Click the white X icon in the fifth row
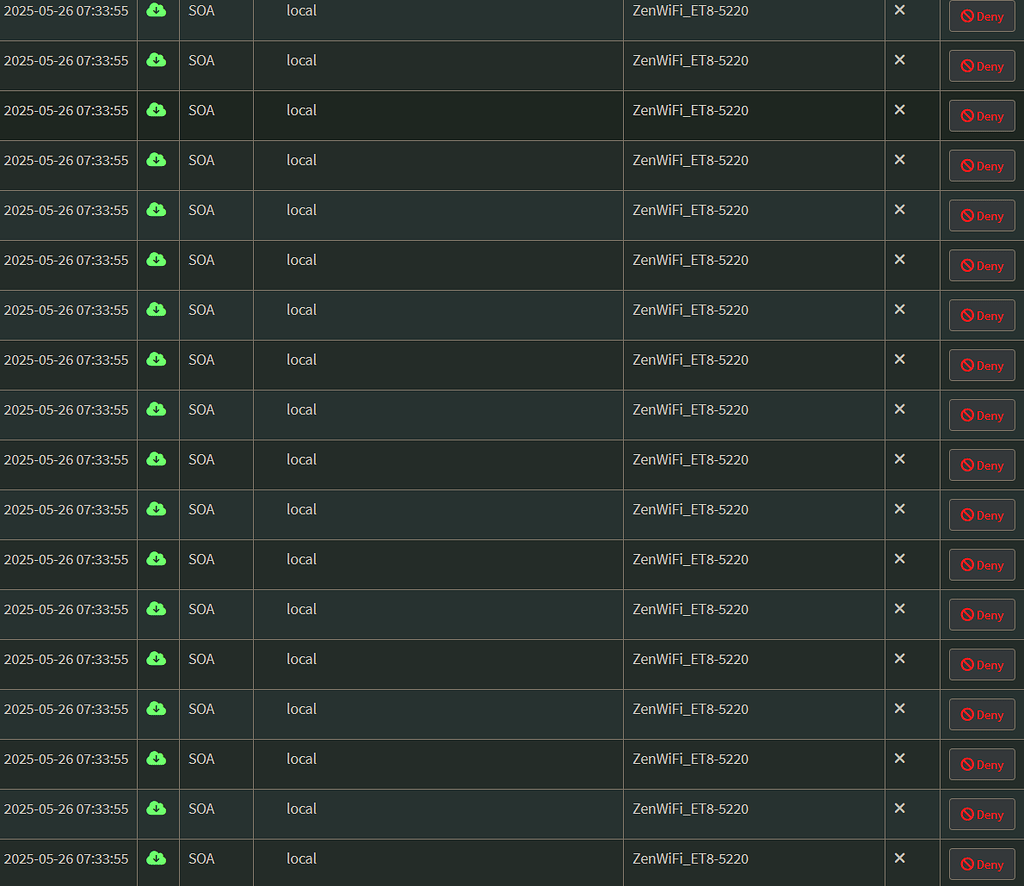The image size is (1024, 886). point(899,210)
